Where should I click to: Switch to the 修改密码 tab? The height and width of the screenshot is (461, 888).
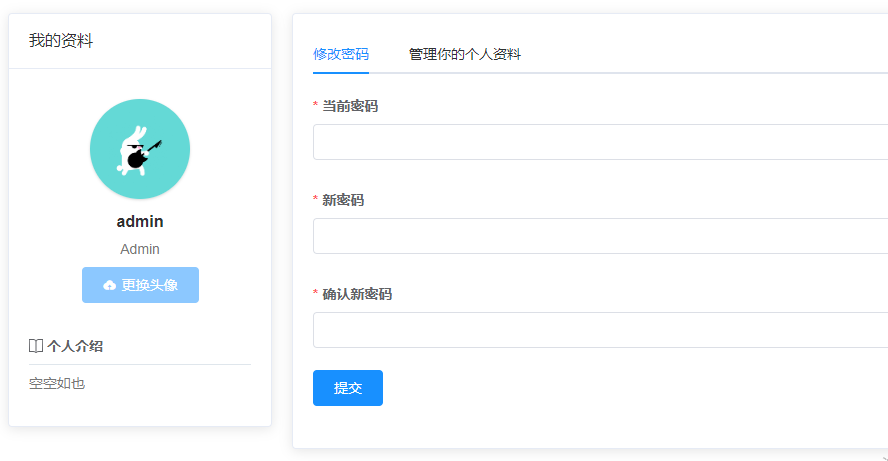tap(341, 54)
